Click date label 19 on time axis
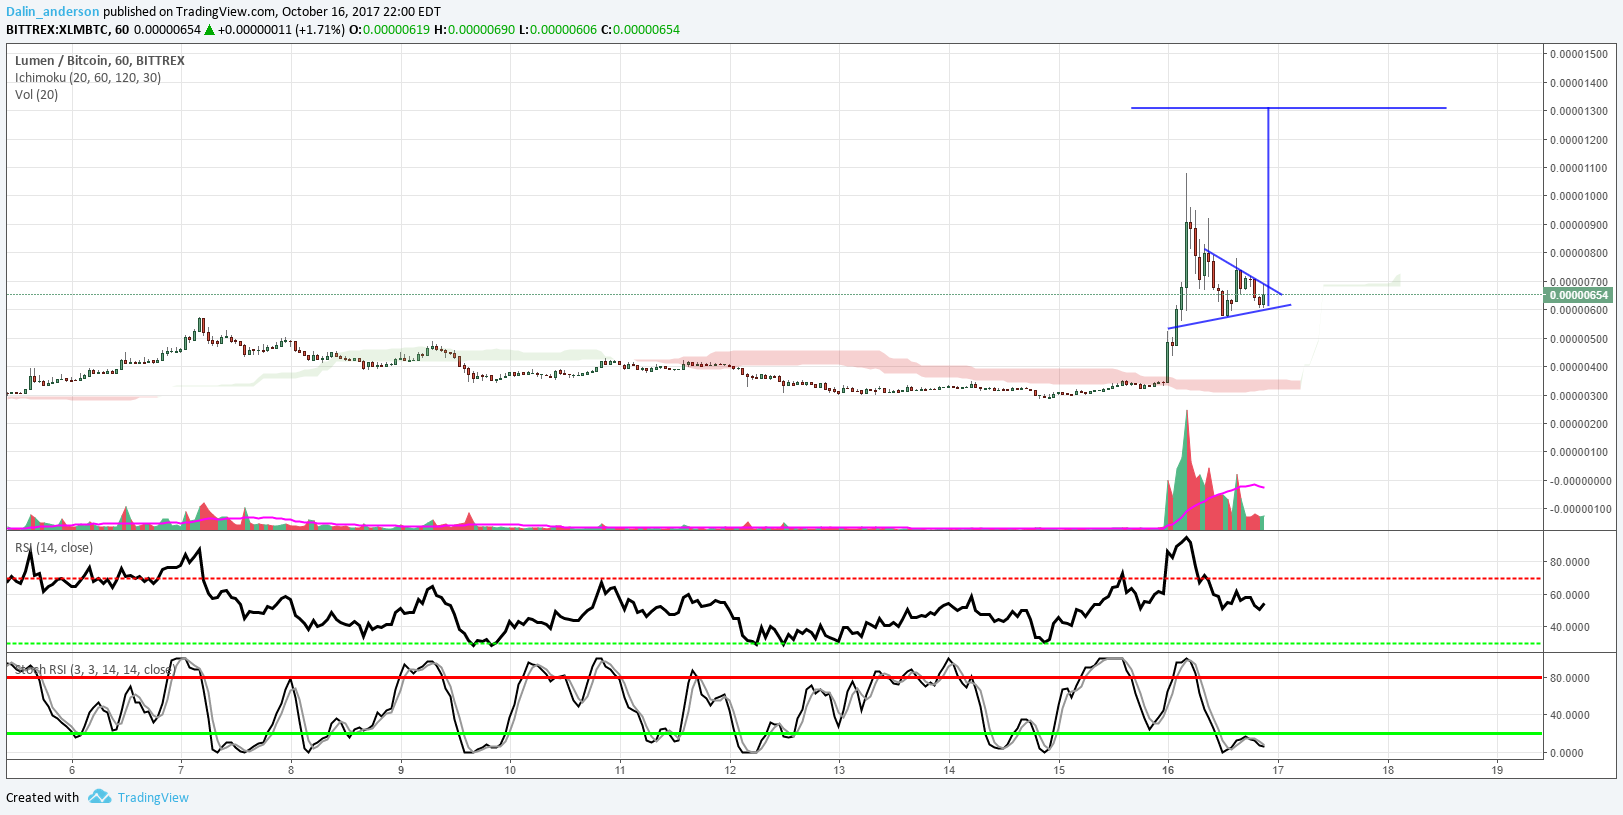 pos(1497,769)
